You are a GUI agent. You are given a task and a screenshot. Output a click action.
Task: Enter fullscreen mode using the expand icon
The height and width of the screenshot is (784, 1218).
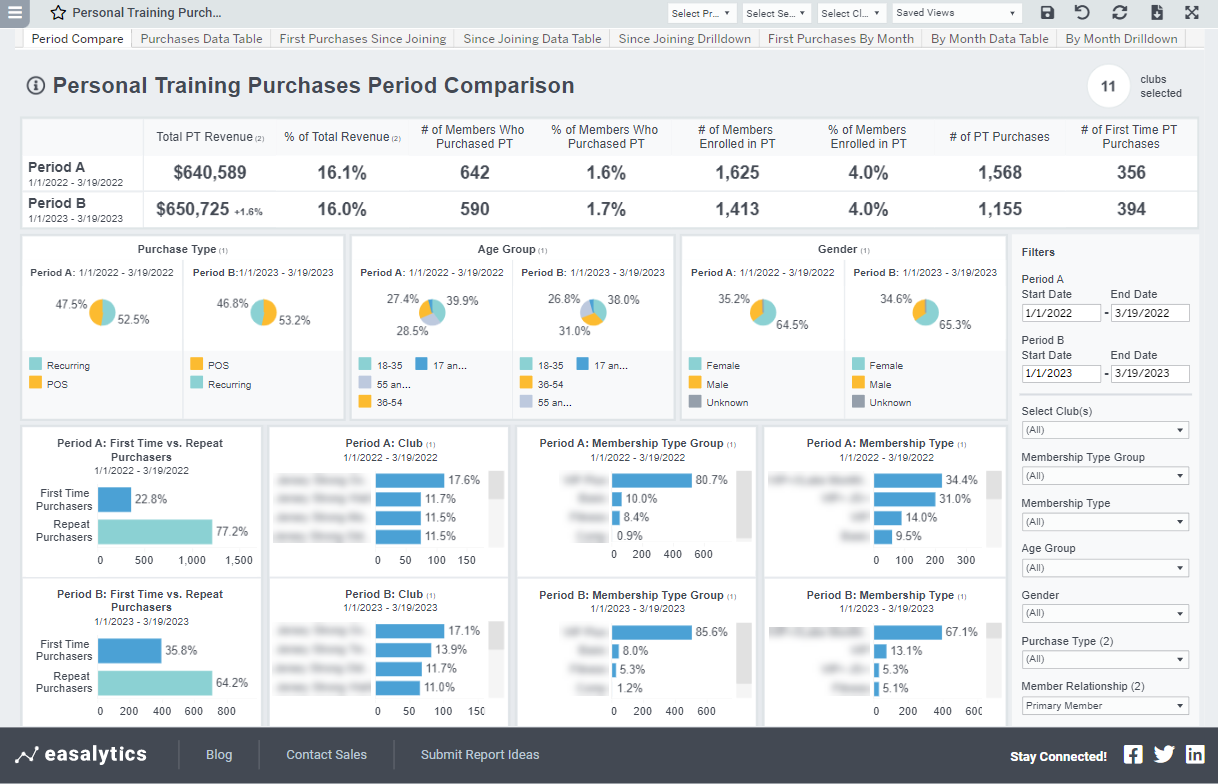click(1191, 13)
